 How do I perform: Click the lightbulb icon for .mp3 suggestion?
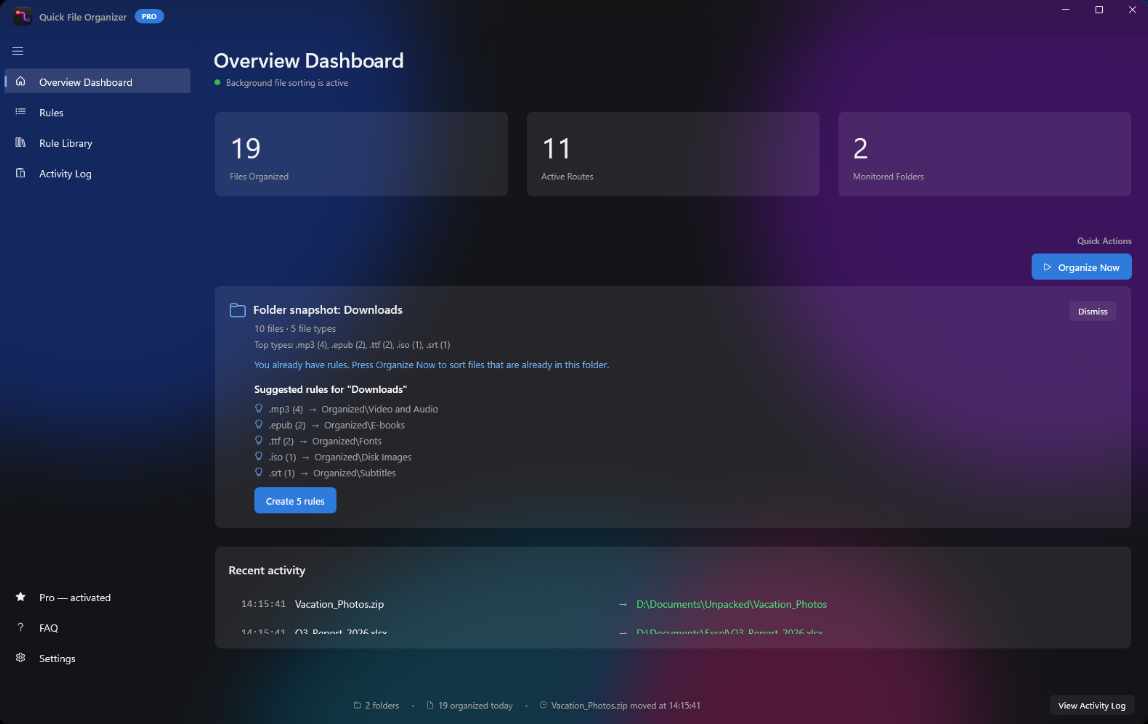[258, 408]
